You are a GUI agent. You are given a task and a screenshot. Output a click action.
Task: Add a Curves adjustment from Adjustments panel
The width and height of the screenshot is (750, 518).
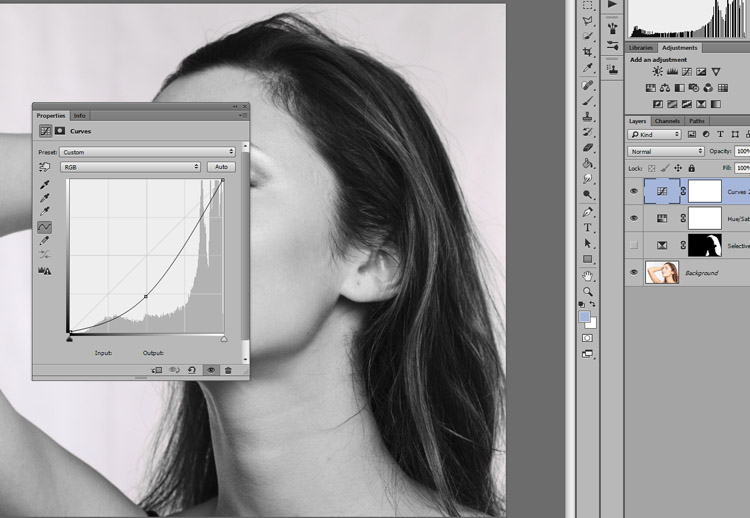click(686, 72)
